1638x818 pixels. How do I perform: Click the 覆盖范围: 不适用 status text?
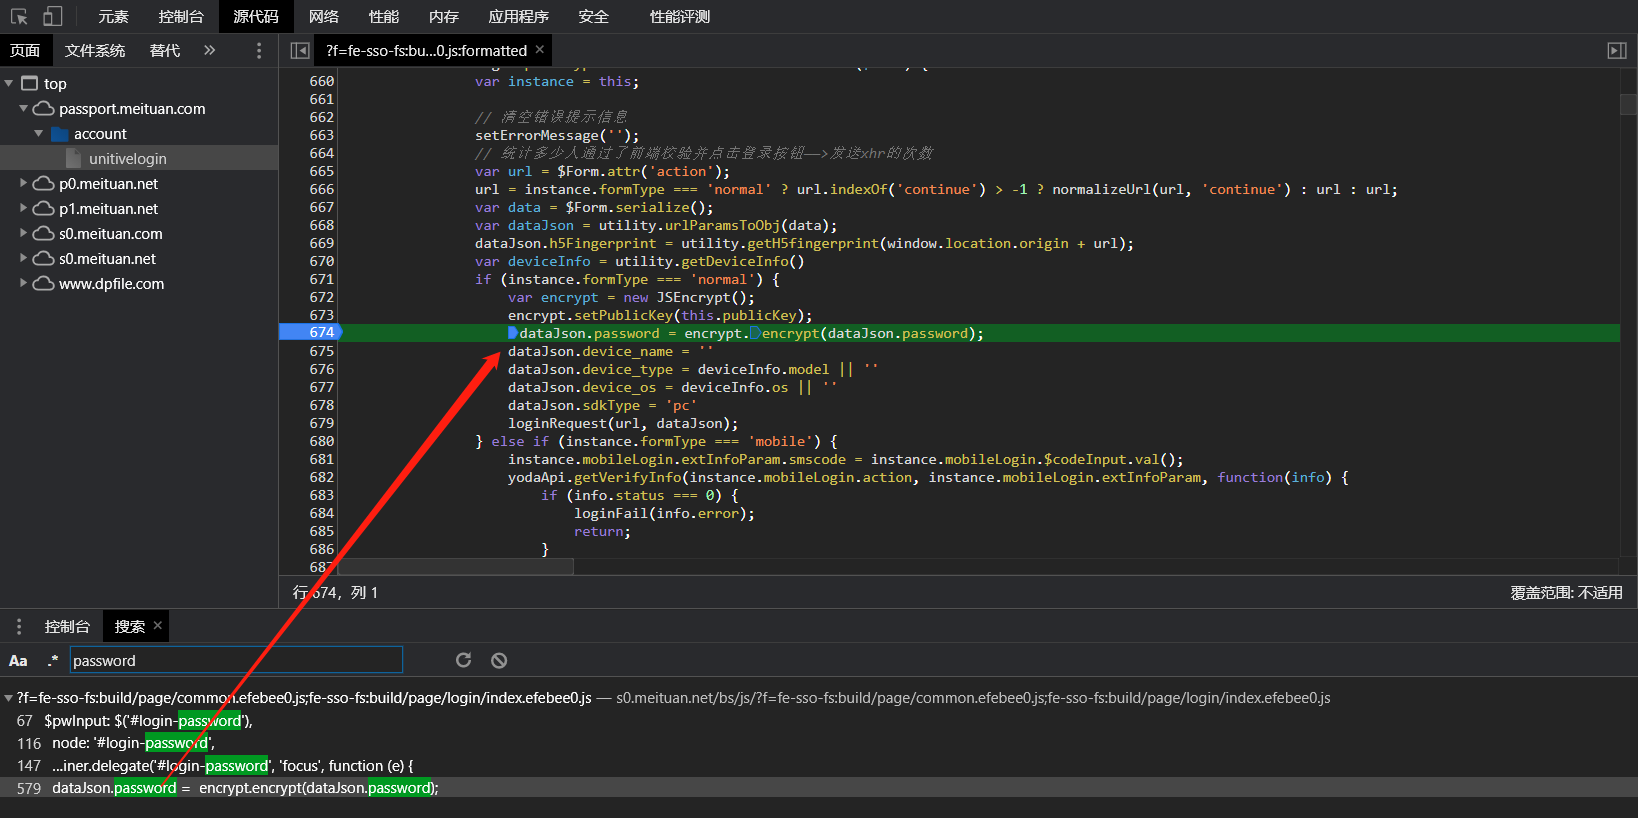(x=1566, y=592)
